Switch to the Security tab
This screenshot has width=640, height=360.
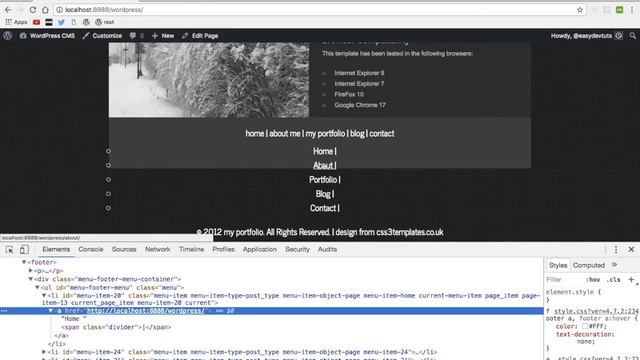(297, 249)
